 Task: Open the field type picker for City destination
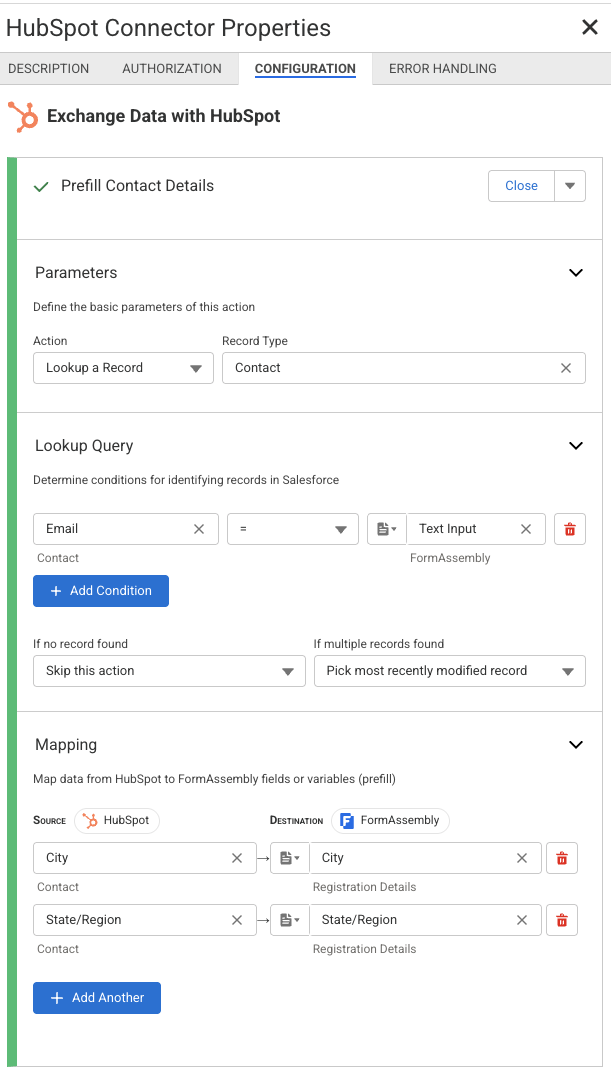[x=290, y=858]
